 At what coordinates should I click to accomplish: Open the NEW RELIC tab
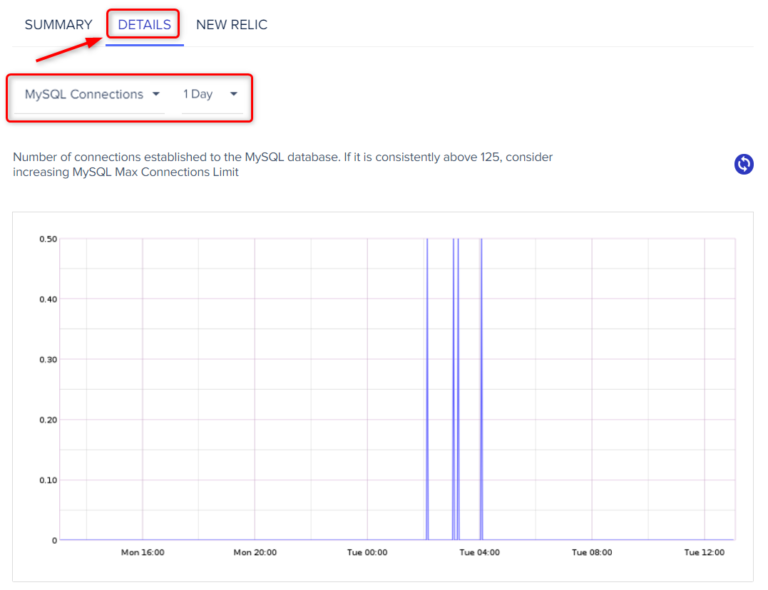tap(232, 25)
